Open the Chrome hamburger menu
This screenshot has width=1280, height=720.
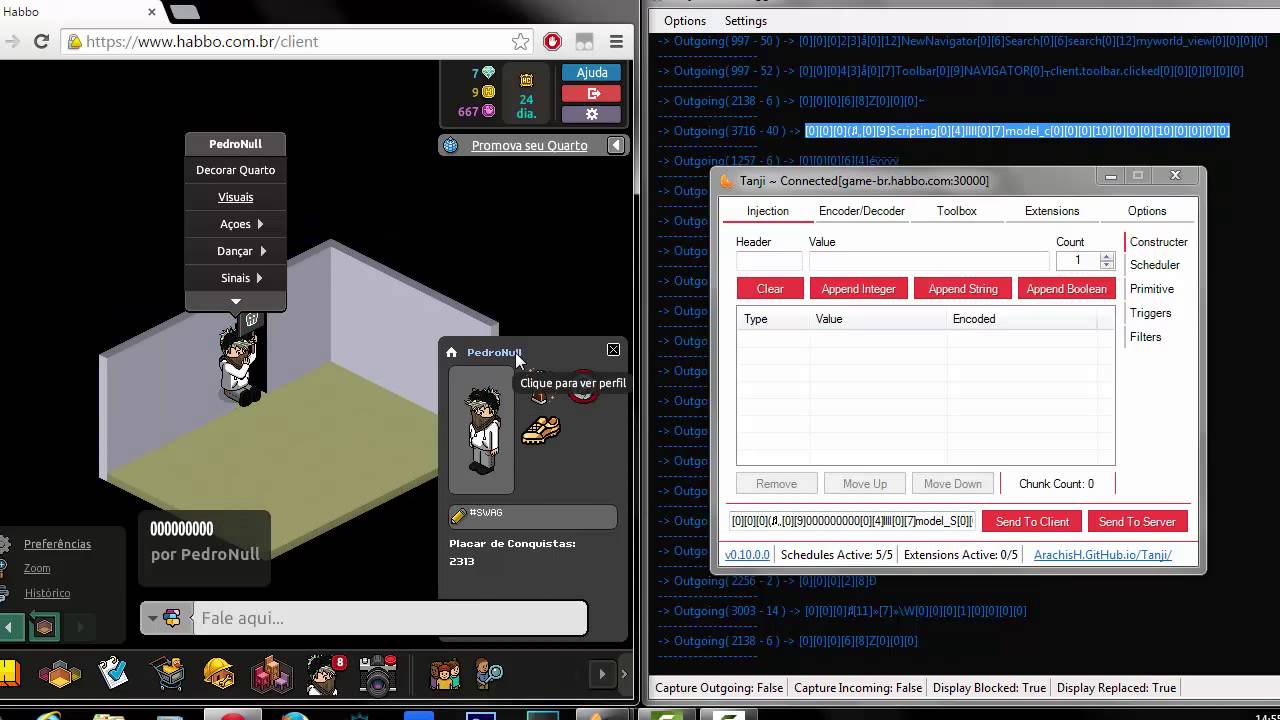pos(616,42)
